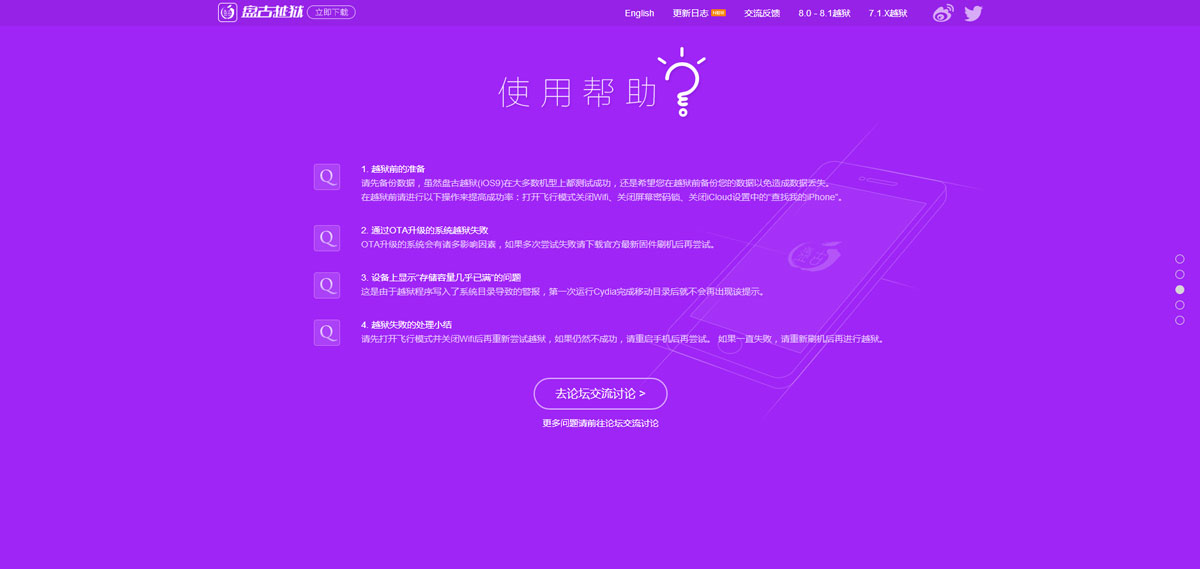Switch language to English
Image resolution: width=1200 pixels, height=569 pixels.
(x=639, y=13)
